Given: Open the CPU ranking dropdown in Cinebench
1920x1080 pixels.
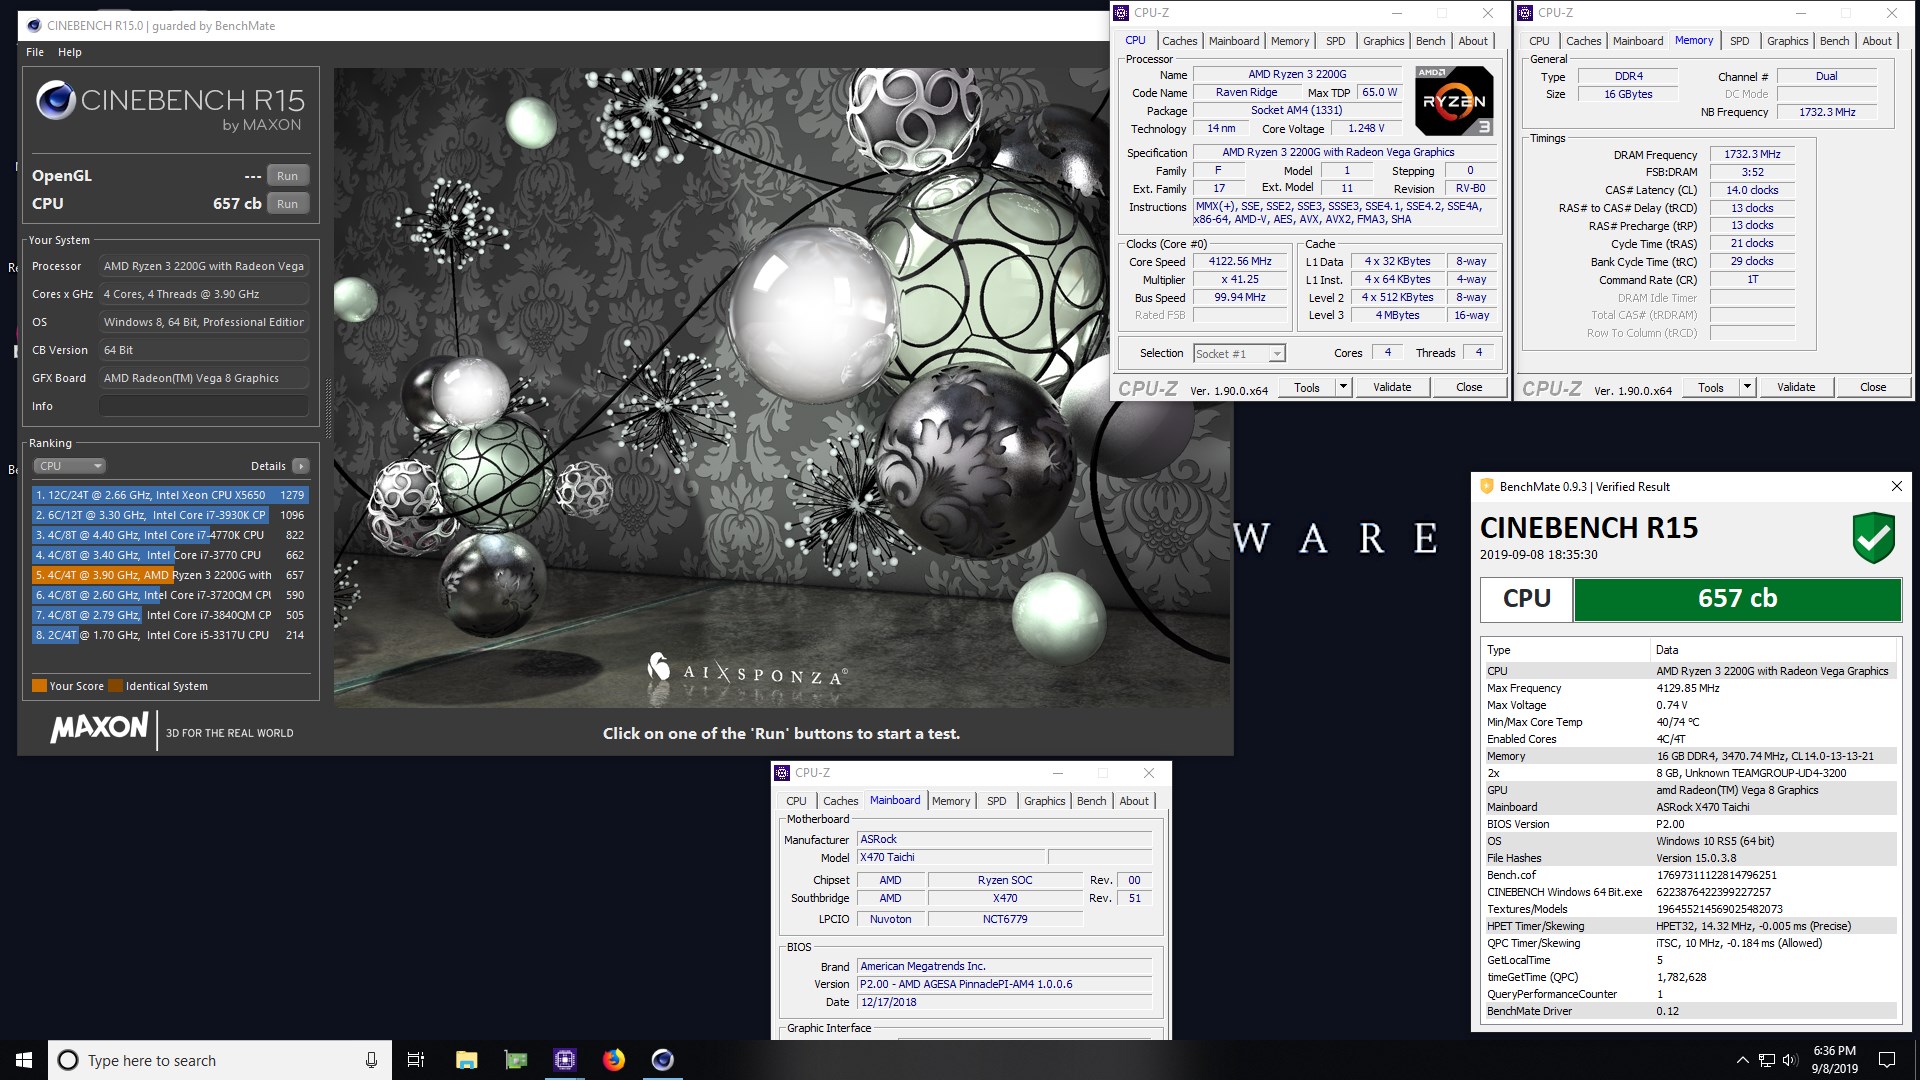Looking at the screenshot, I should pos(69,466).
